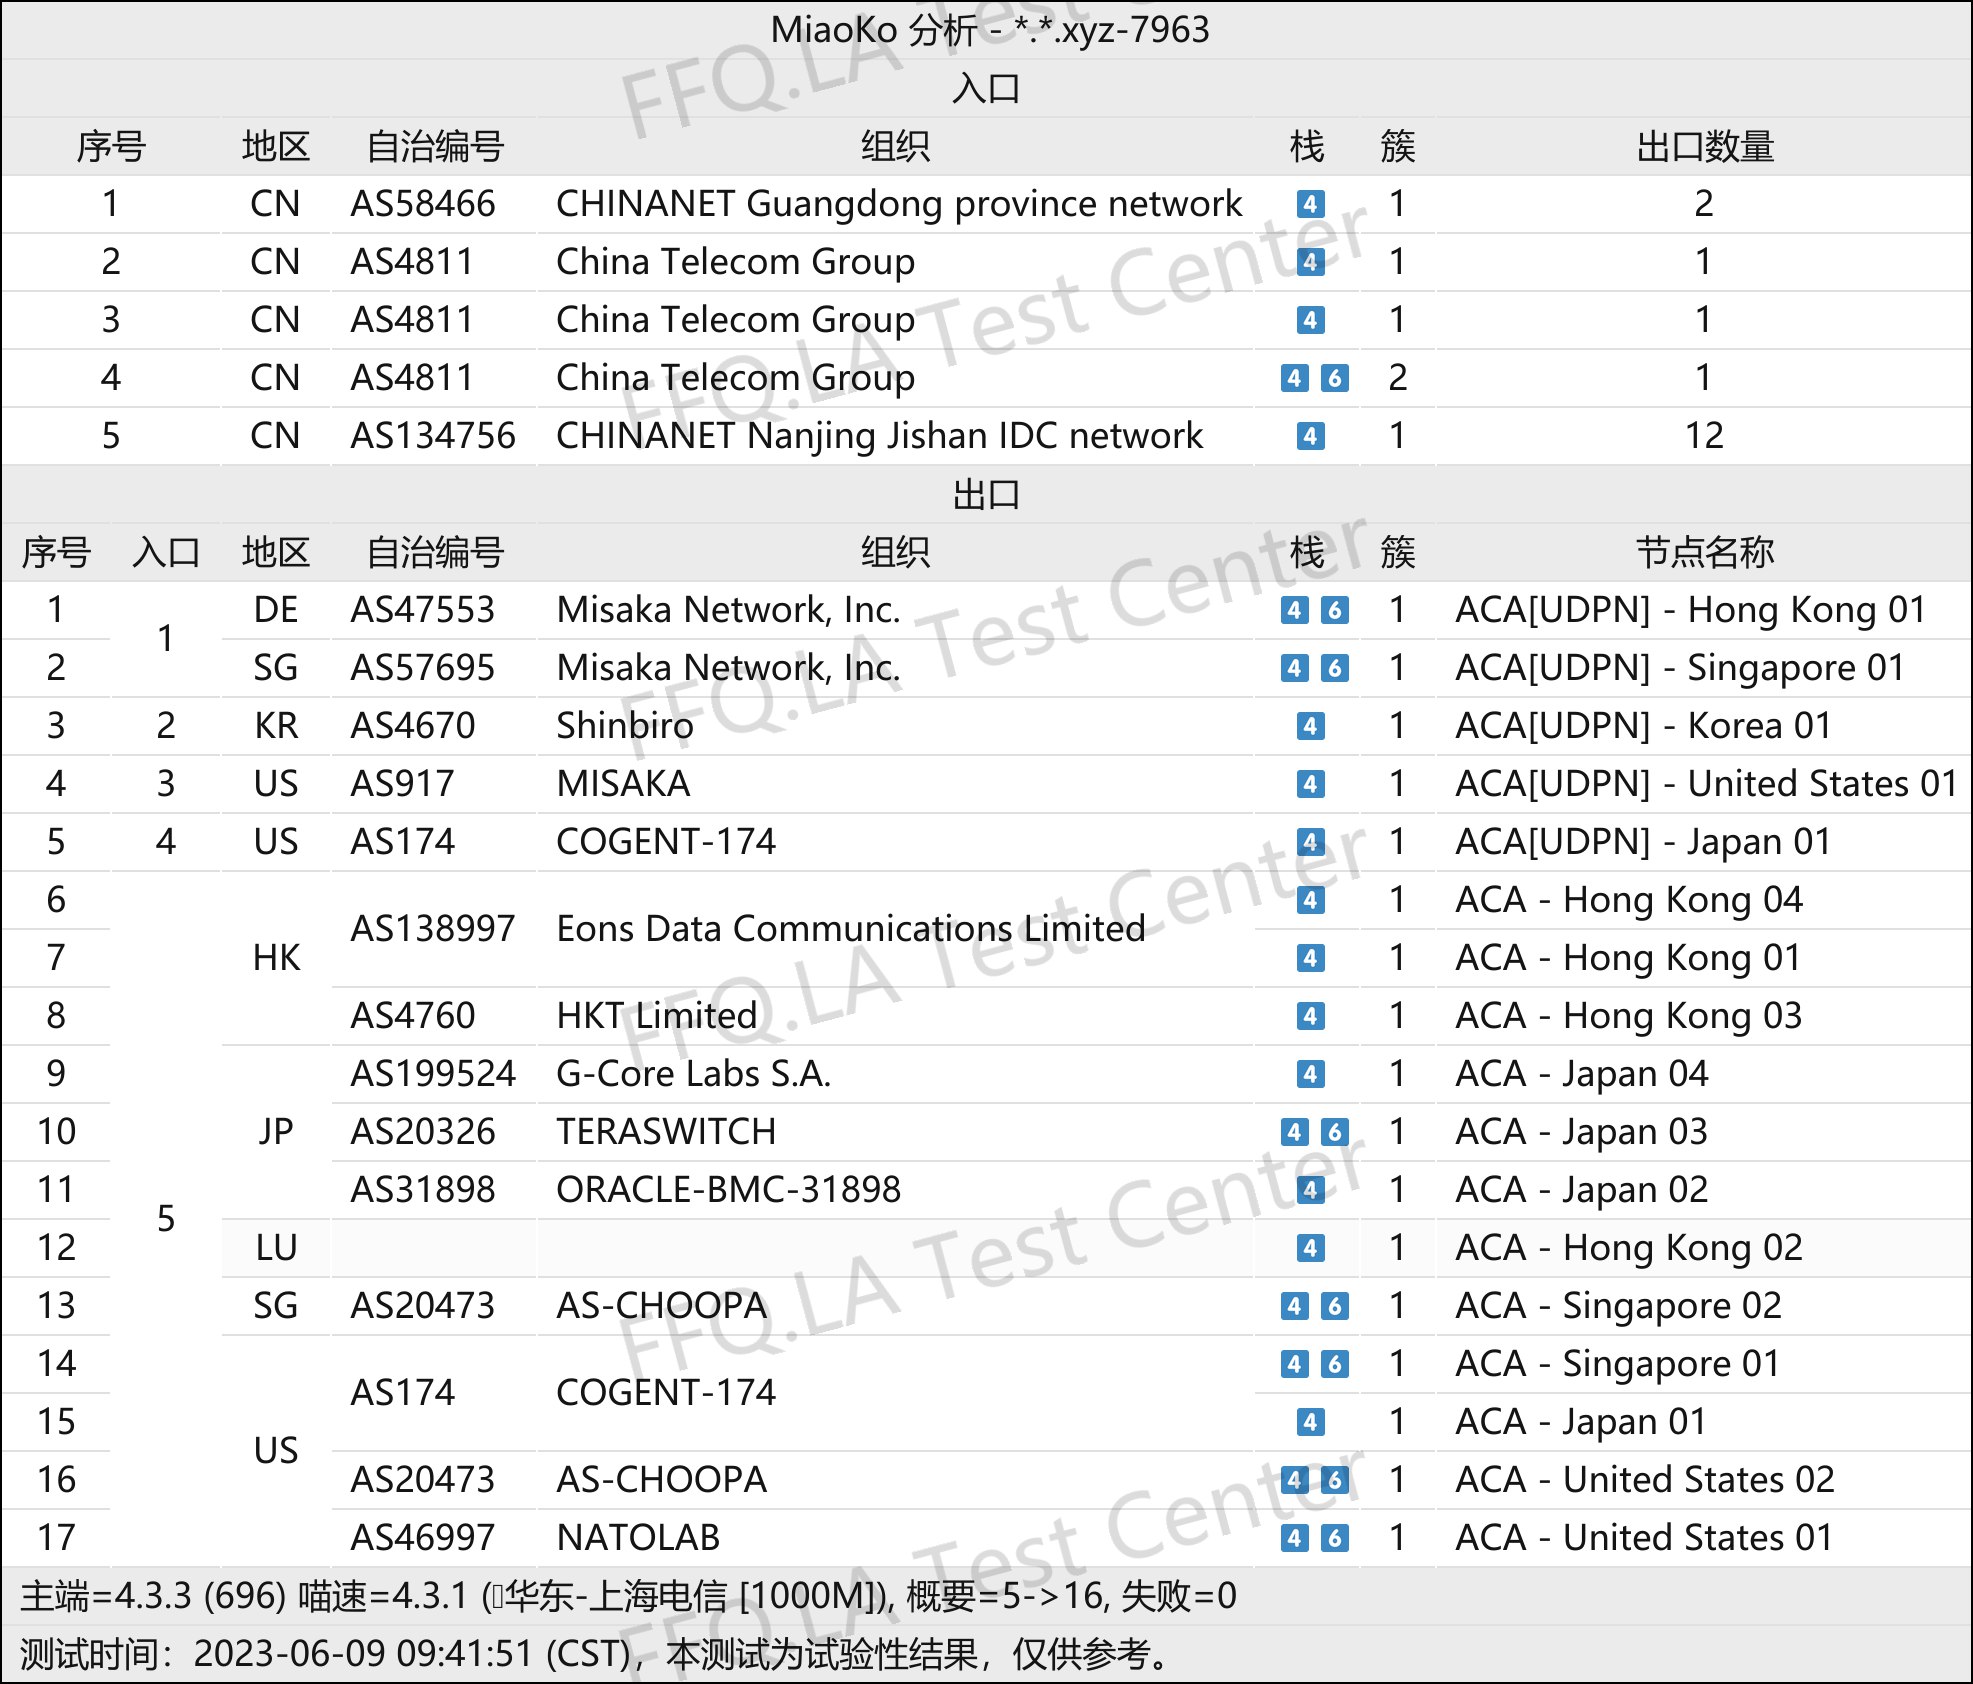Select the 'AS58466' cell
The width and height of the screenshot is (1973, 1684).
click(423, 204)
